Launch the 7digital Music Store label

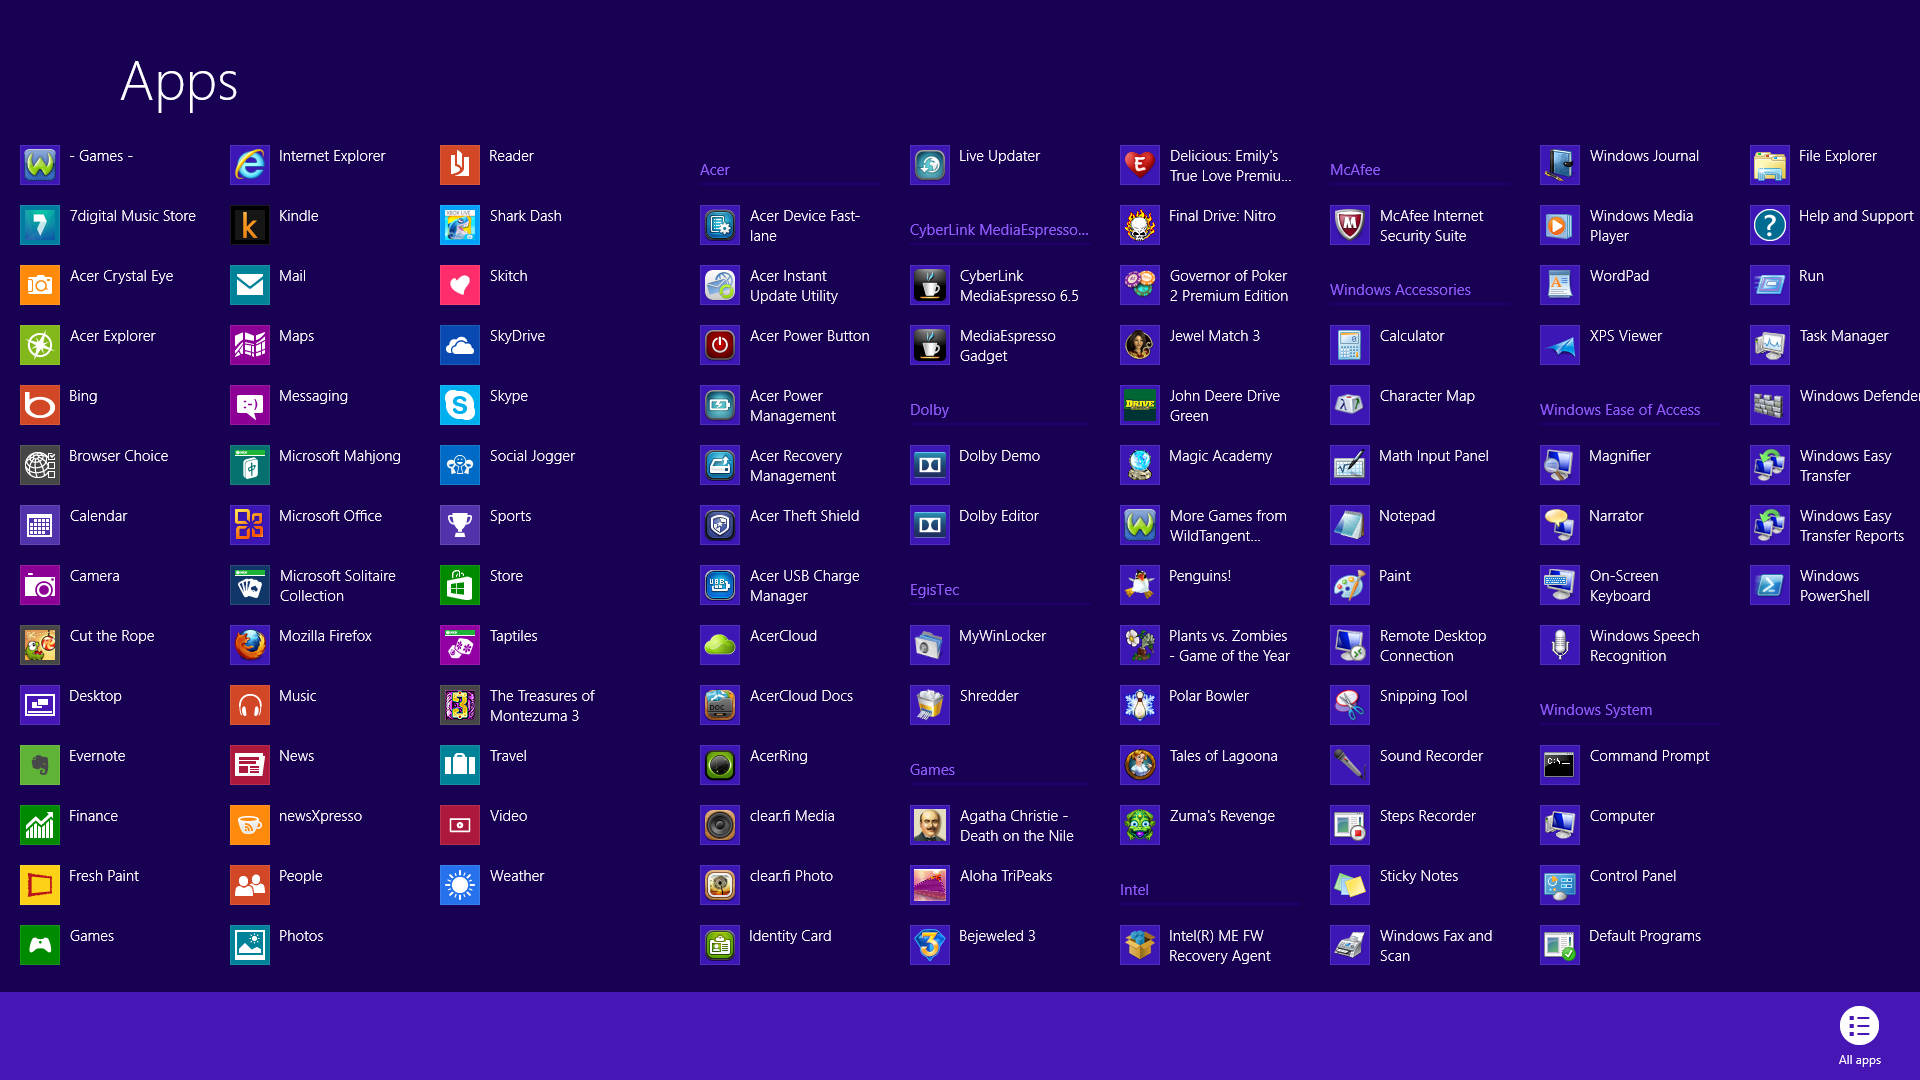(133, 216)
